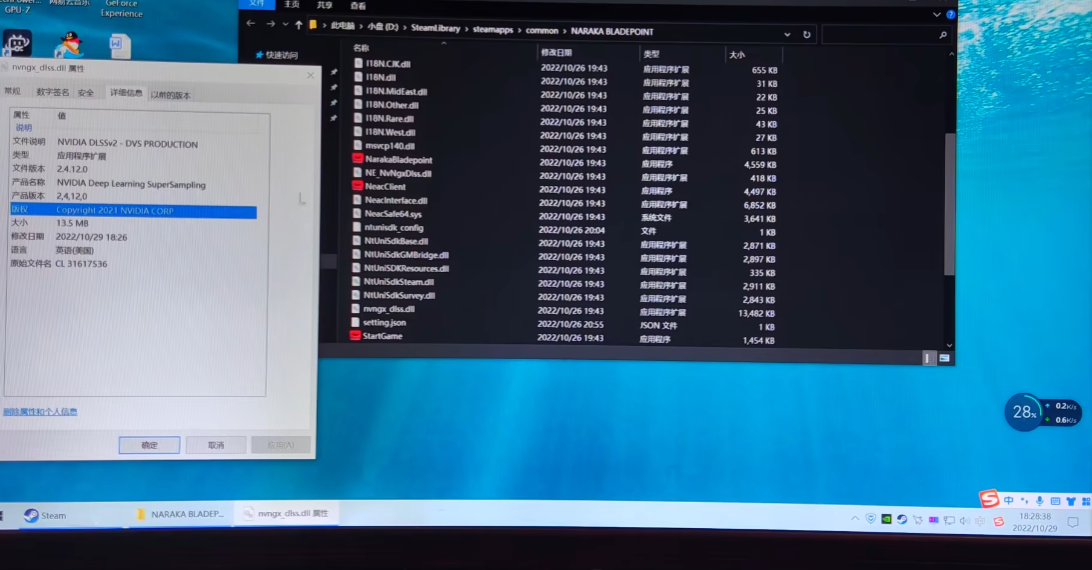Open the 文件 menu in Explorer
Viewport: 1092px width, 570px height.
pos(257,3)
